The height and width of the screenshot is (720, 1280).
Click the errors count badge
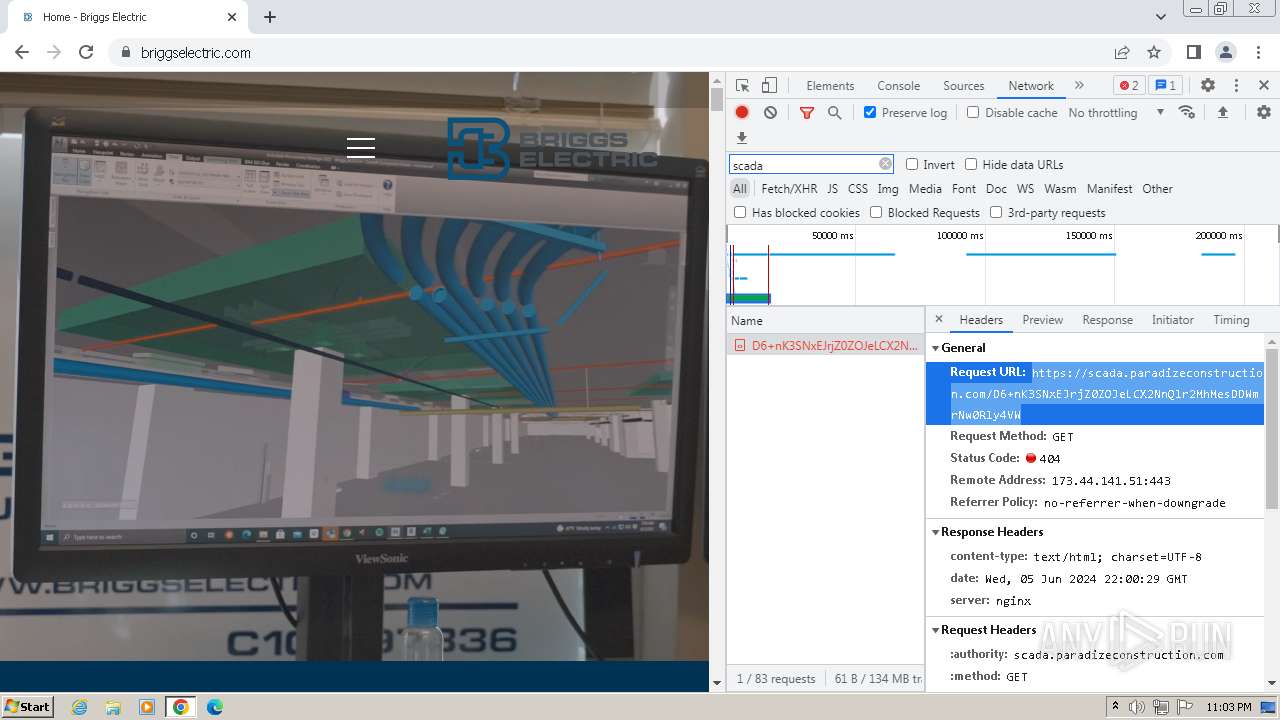pyautogui.click(x=1129, y=86)
